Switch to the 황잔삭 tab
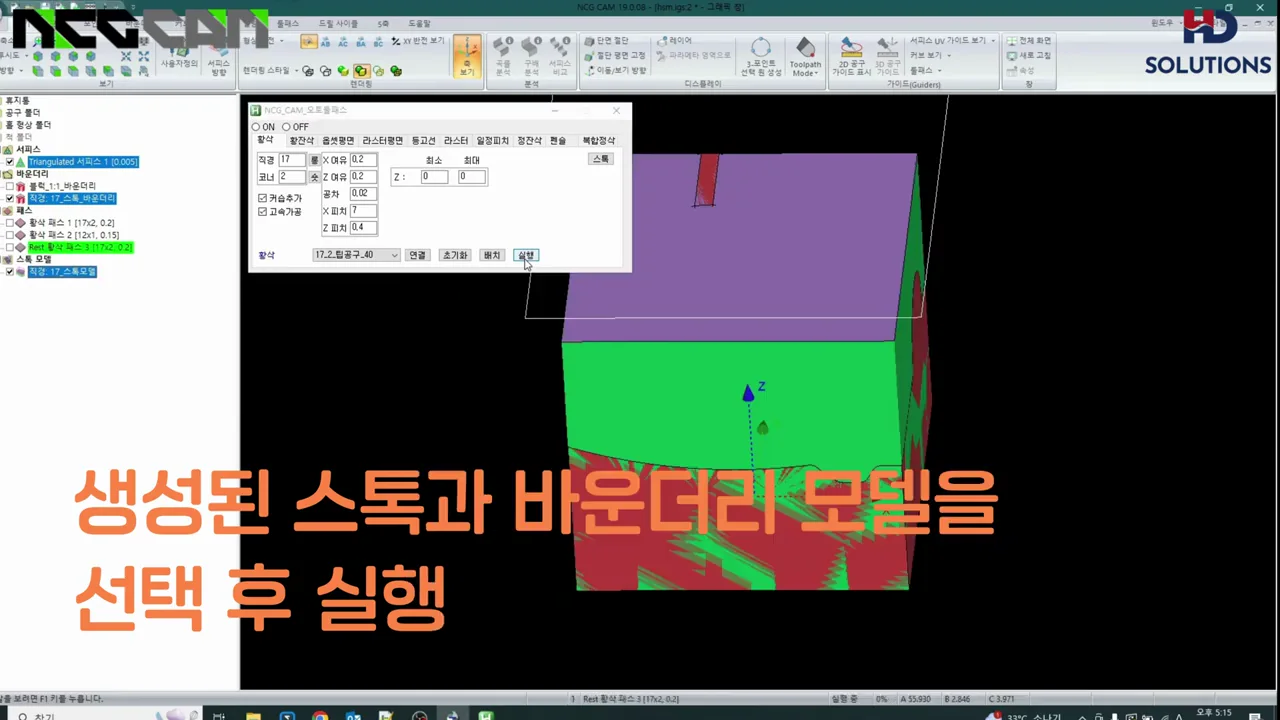Screen dimensions: 1280x720 [301, 141]
